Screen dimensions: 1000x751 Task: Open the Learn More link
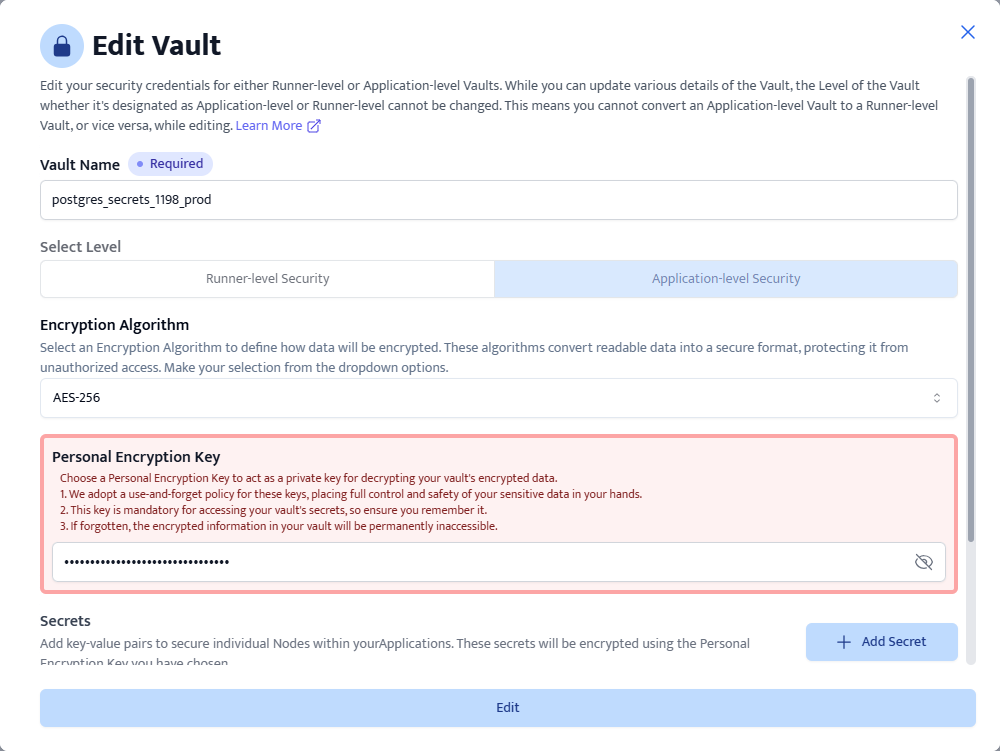pyautogui.click(x=268, y=126)
